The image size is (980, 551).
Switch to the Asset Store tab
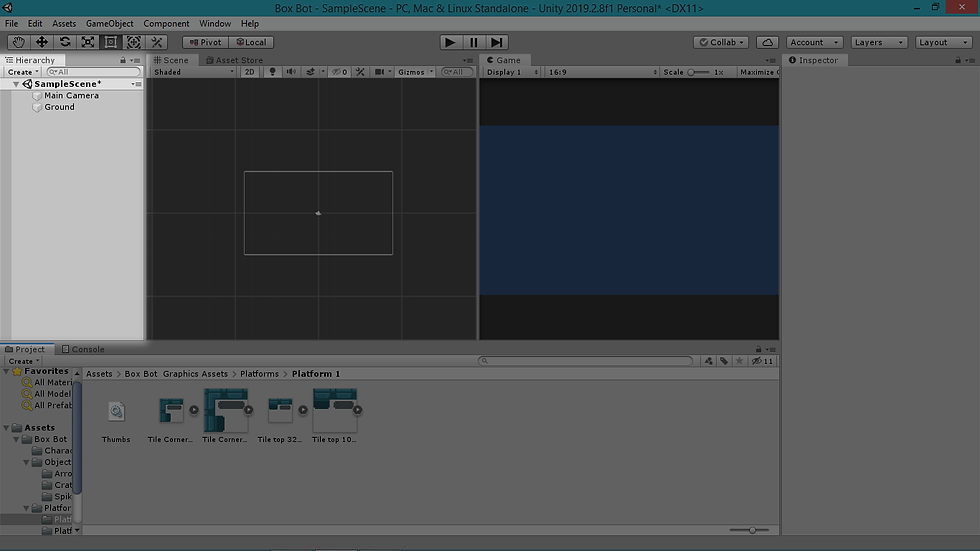pyautogui.click(x=234, y=60)
